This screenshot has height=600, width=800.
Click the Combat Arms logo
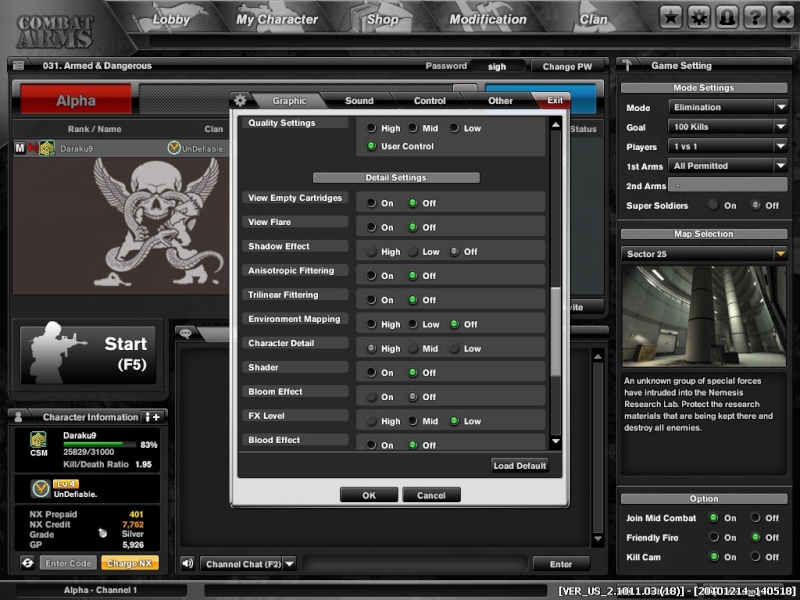coord(55,31)
